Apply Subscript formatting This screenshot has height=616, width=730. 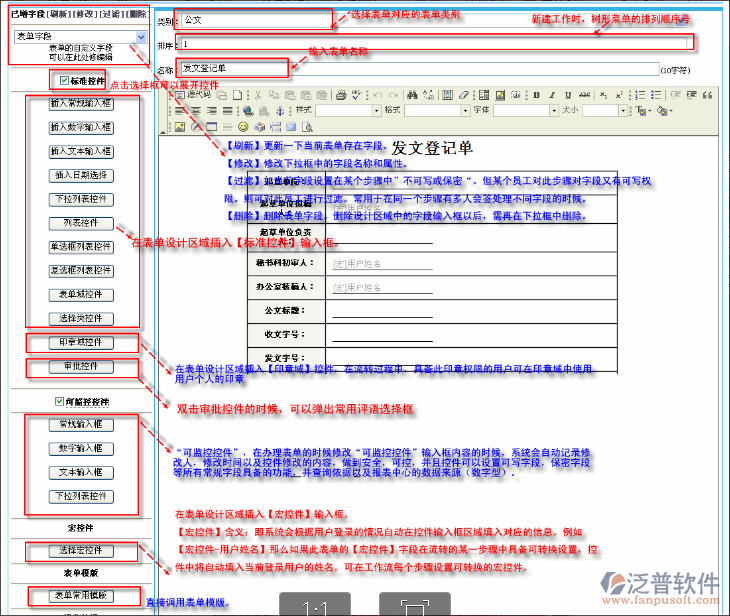[603, 95]
